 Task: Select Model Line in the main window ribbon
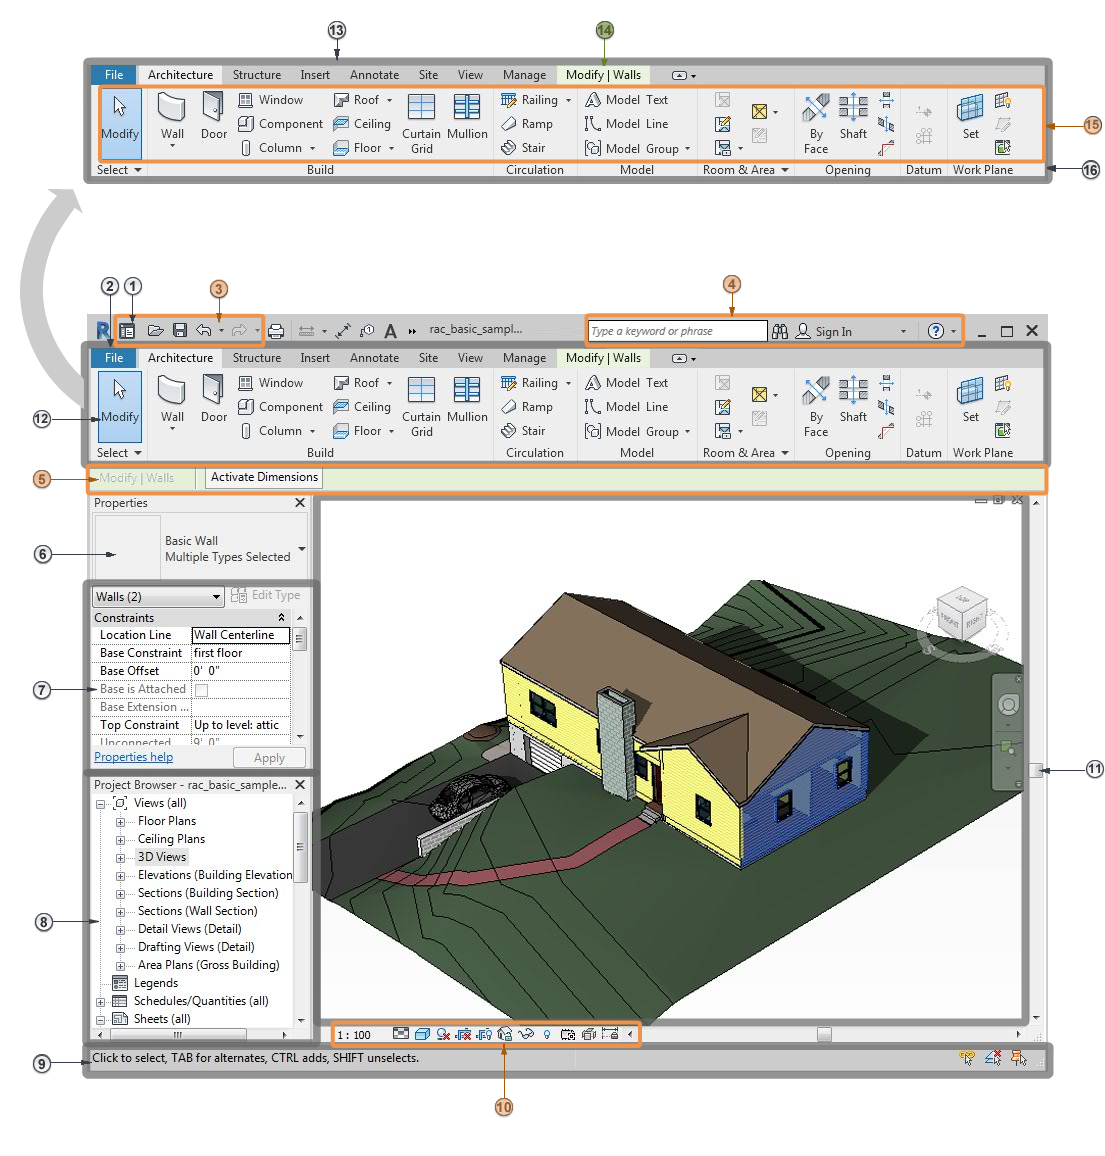tap(627, 406)
